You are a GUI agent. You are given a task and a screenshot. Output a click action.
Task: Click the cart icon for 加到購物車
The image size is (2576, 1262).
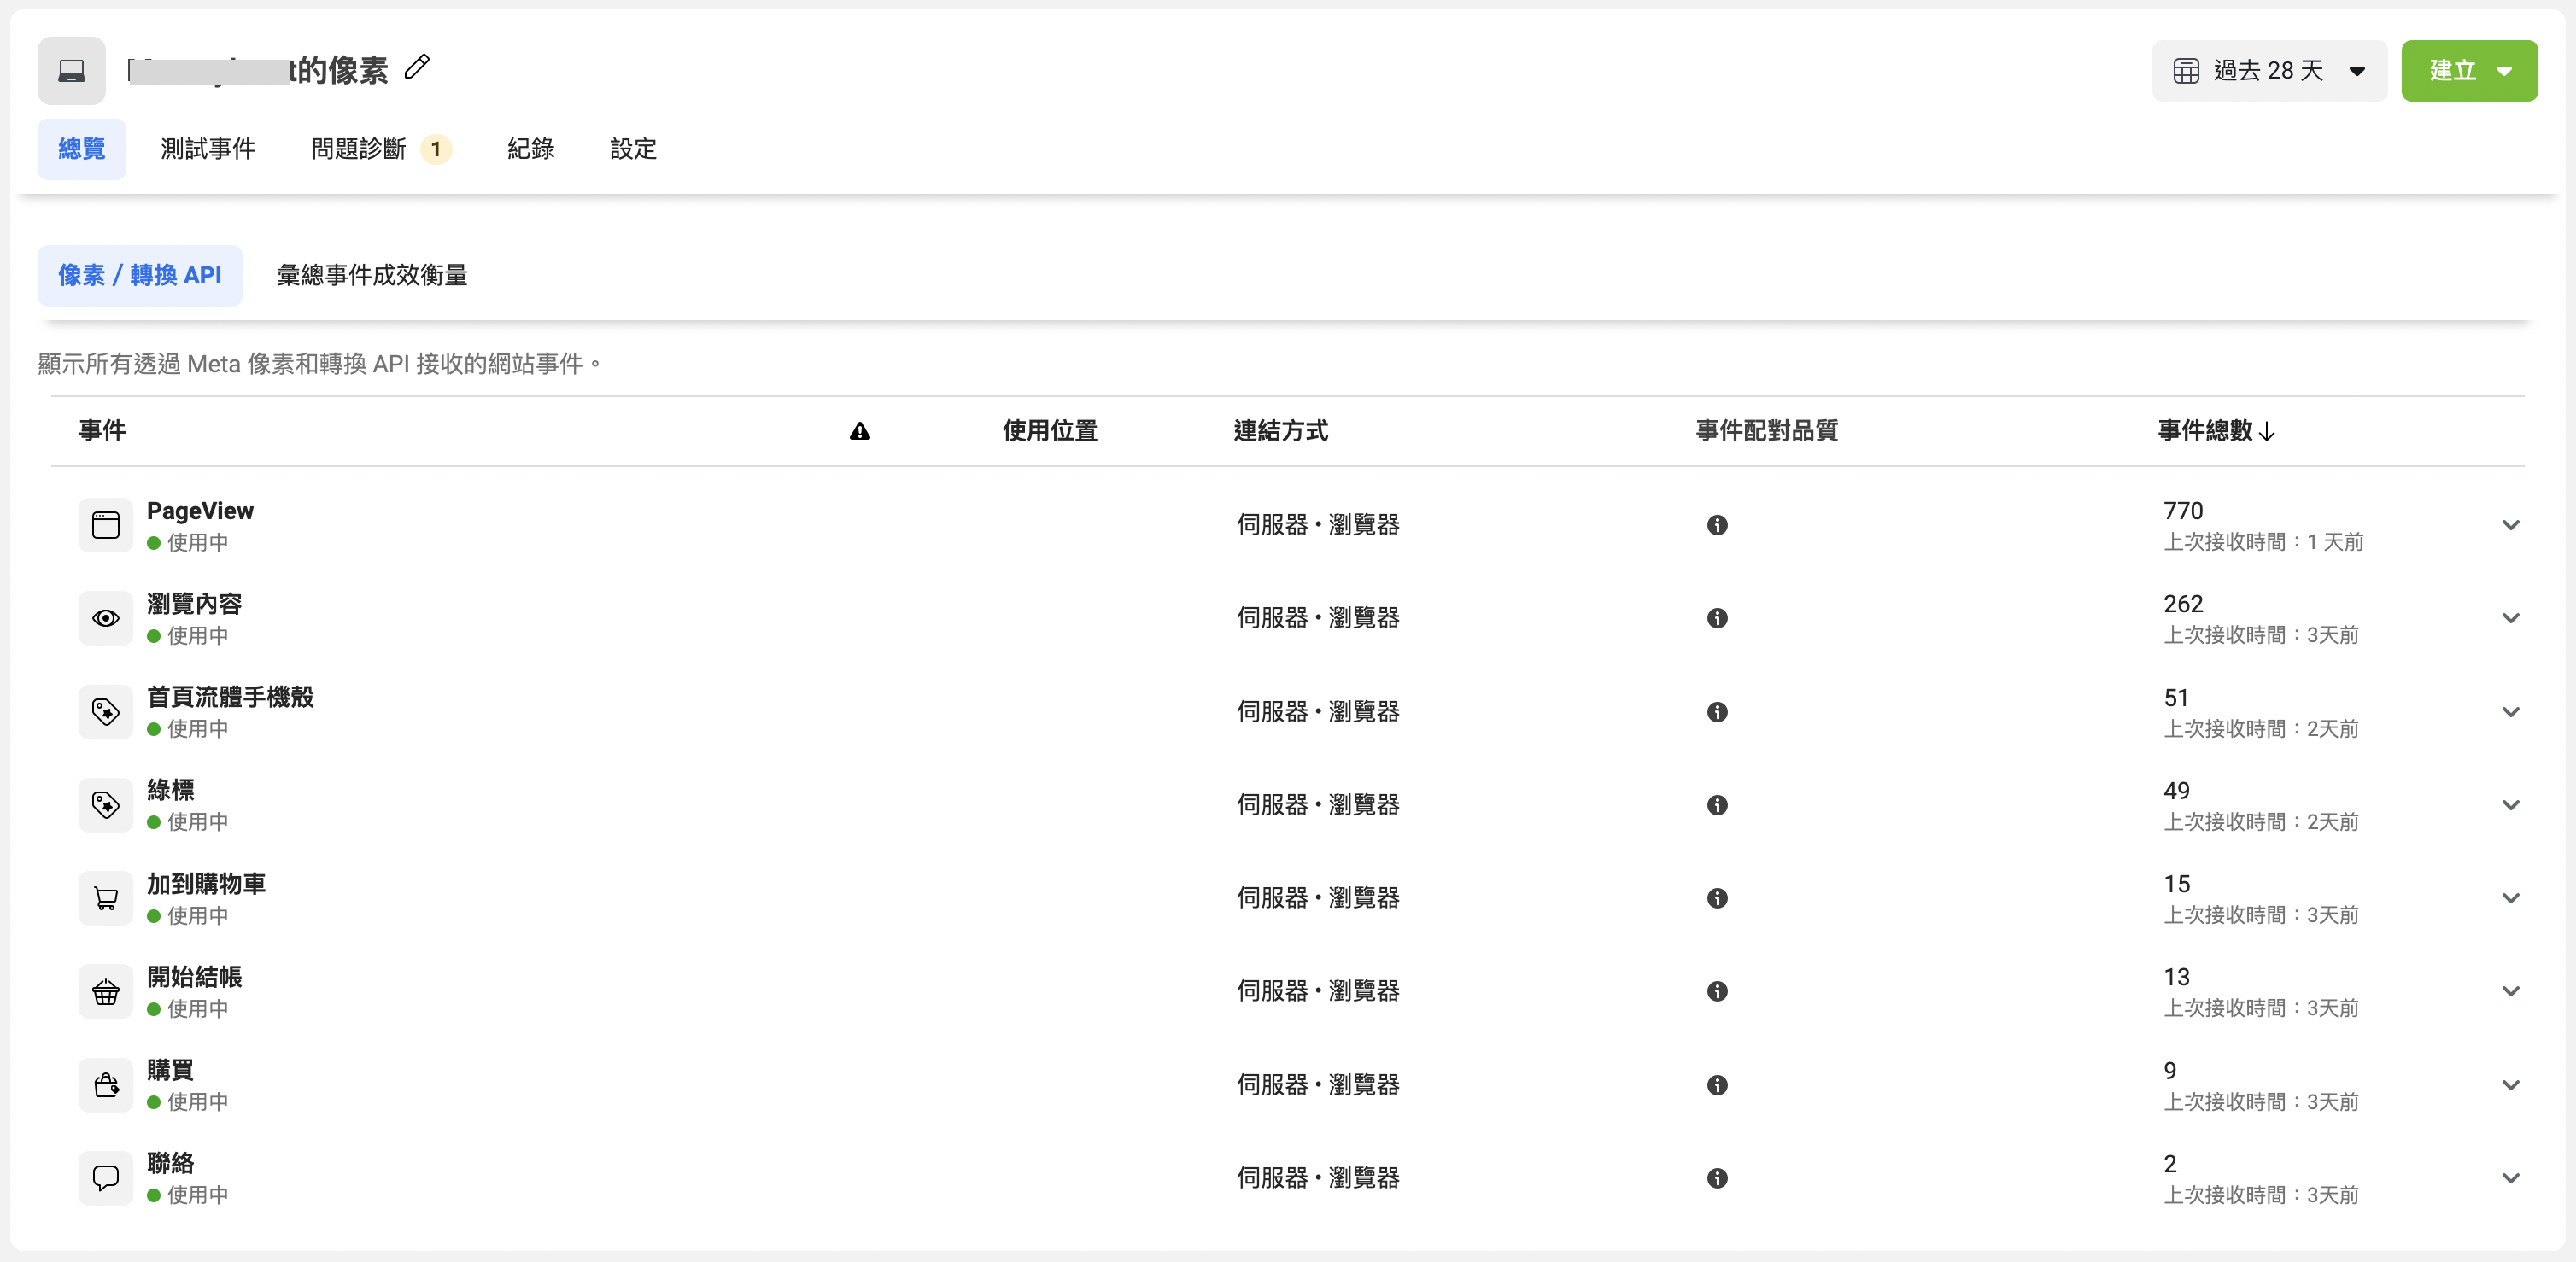point(106,898)
